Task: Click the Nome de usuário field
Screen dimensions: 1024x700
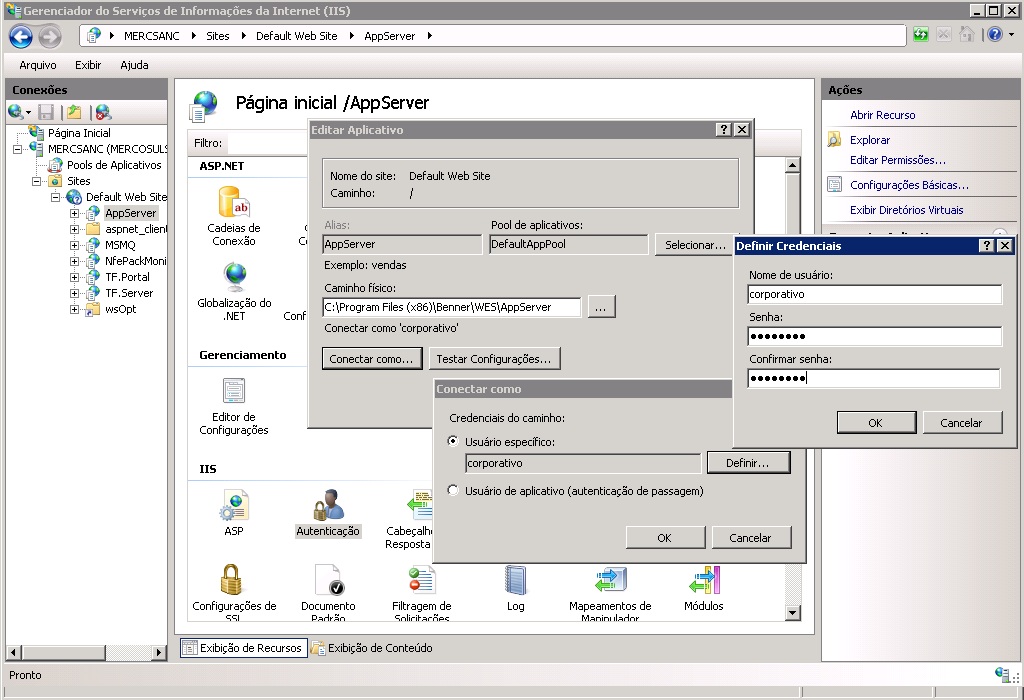Action: [x=874, y=295]
